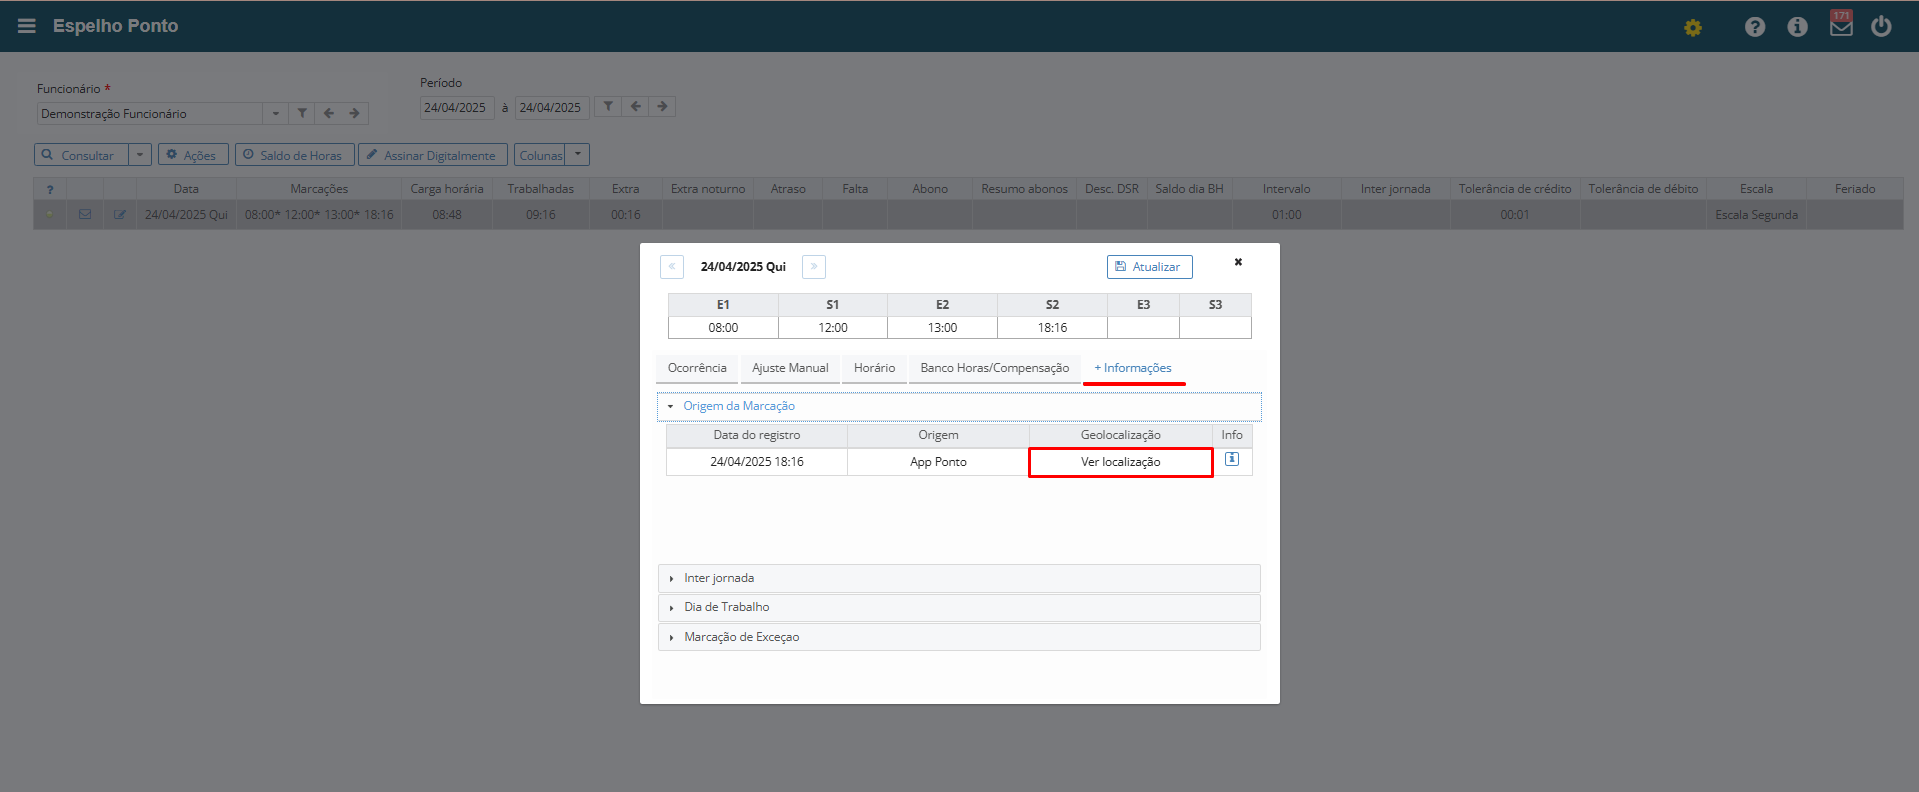Screen dimensions: 1919x792
Task: Click the Ações button
Action: click(x=193, y=155)
